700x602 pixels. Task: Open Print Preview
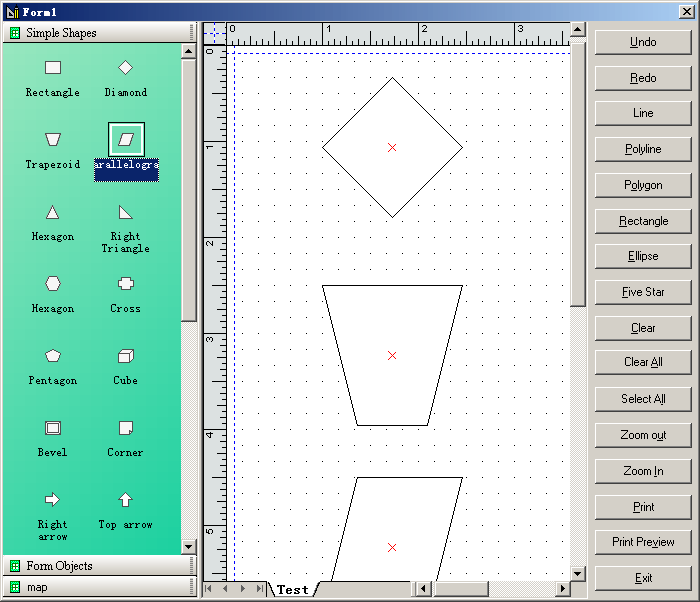pos(643,542)
